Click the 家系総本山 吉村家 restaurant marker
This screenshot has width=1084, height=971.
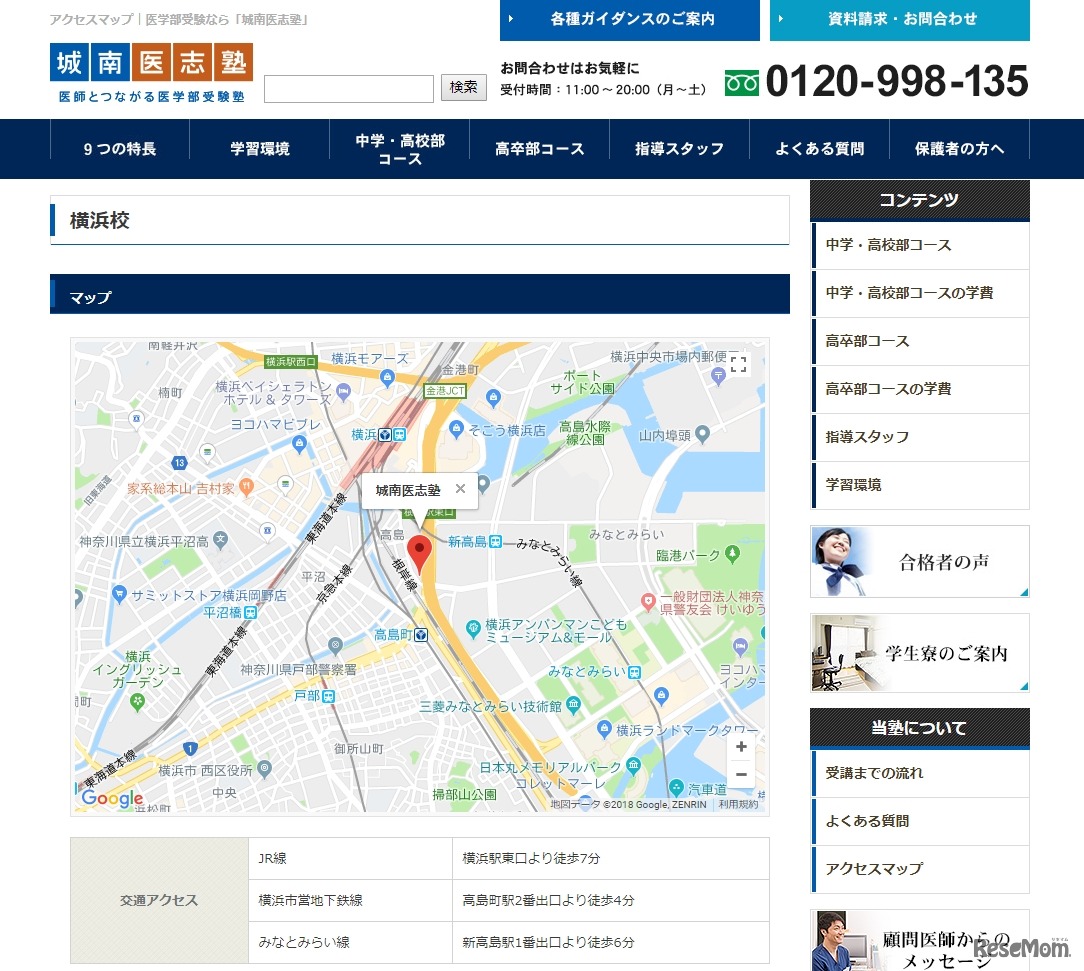click(246, 487)
